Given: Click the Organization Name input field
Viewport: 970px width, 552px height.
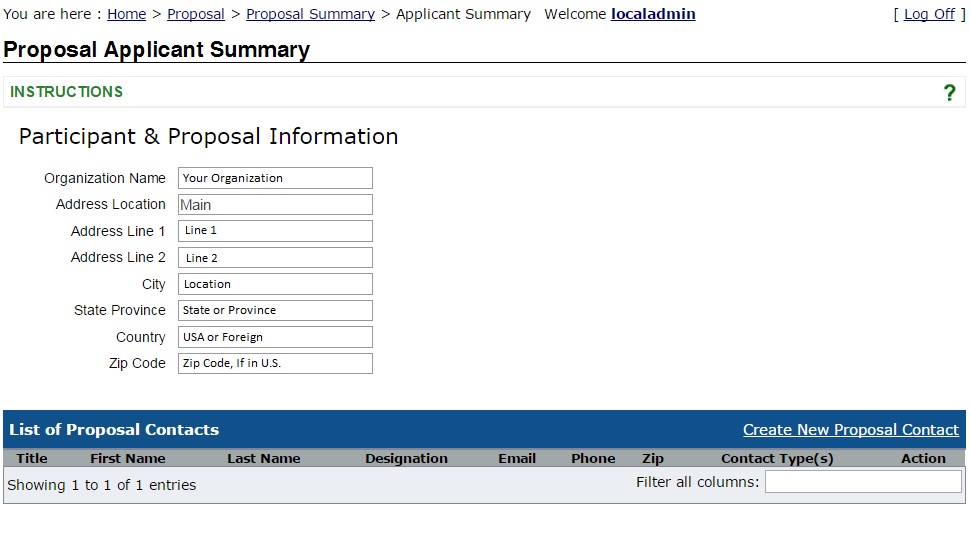Looking at the screenshot, I should click(275, 178).
